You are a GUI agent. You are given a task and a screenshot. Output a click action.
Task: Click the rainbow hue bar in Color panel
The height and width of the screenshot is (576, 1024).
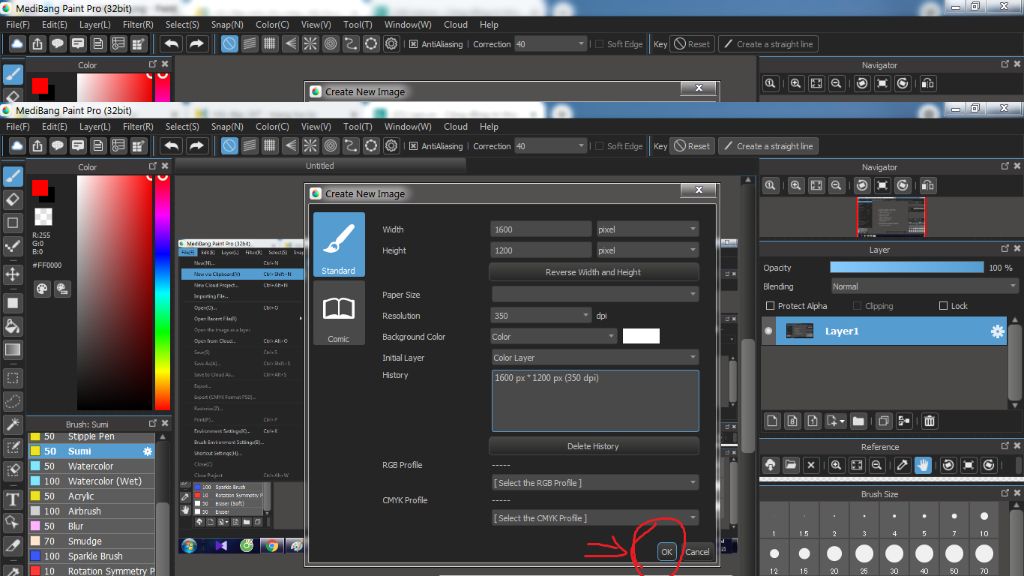coord(162,293)
